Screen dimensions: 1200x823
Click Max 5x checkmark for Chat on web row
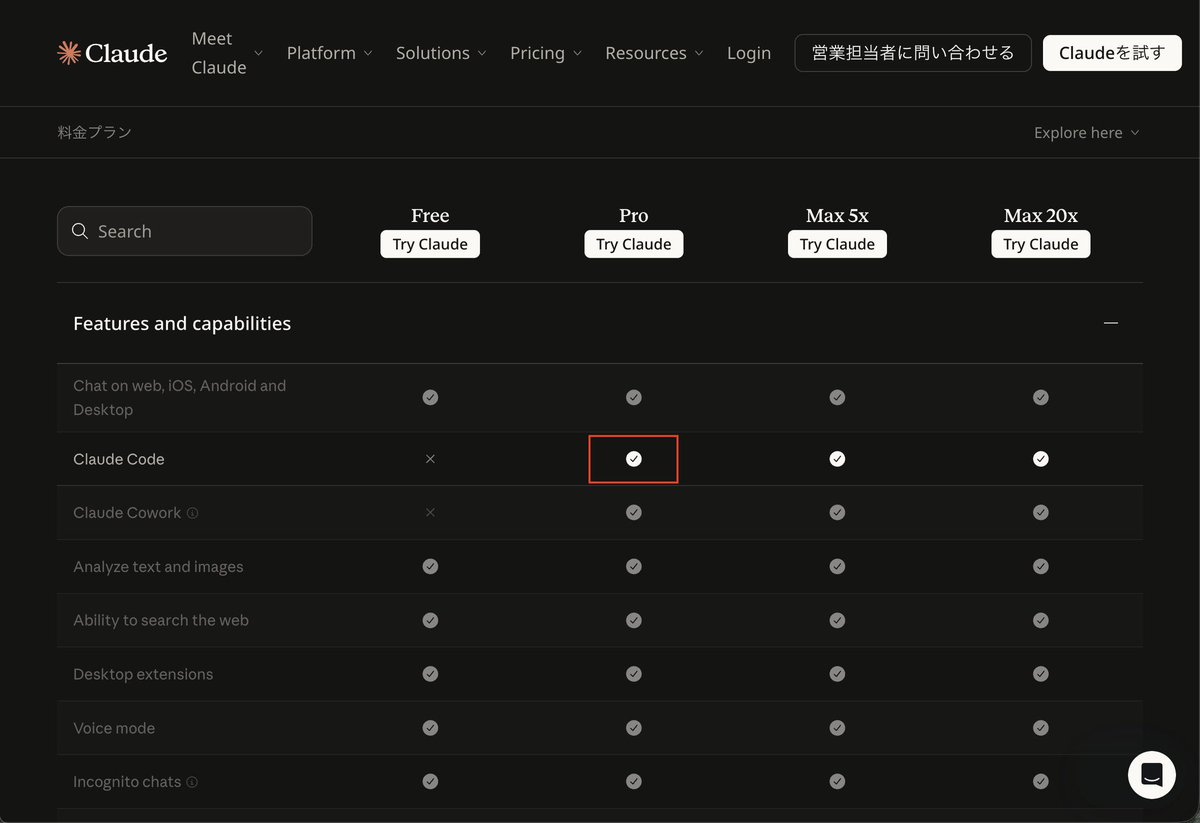pos(837,397)
